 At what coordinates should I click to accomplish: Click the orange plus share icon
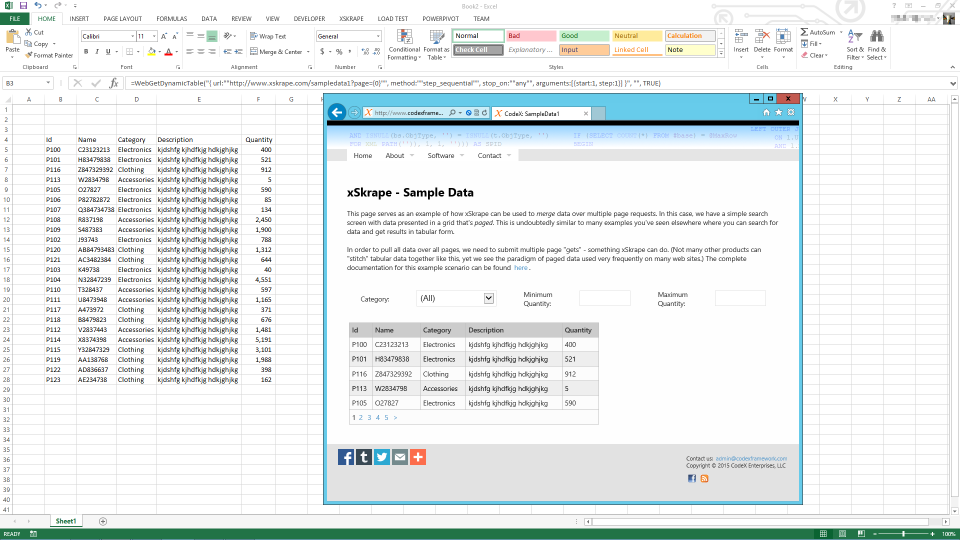[418, 457]
